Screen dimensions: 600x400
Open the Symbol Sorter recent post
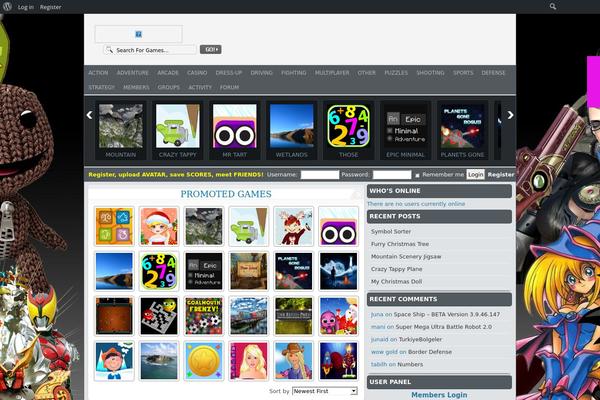click(391, 232)
